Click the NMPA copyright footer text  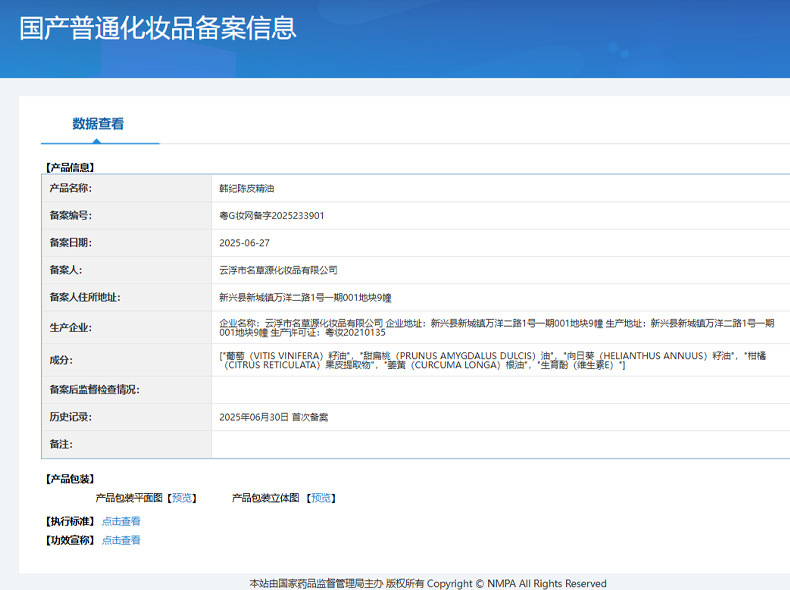(x=427, y=583)
